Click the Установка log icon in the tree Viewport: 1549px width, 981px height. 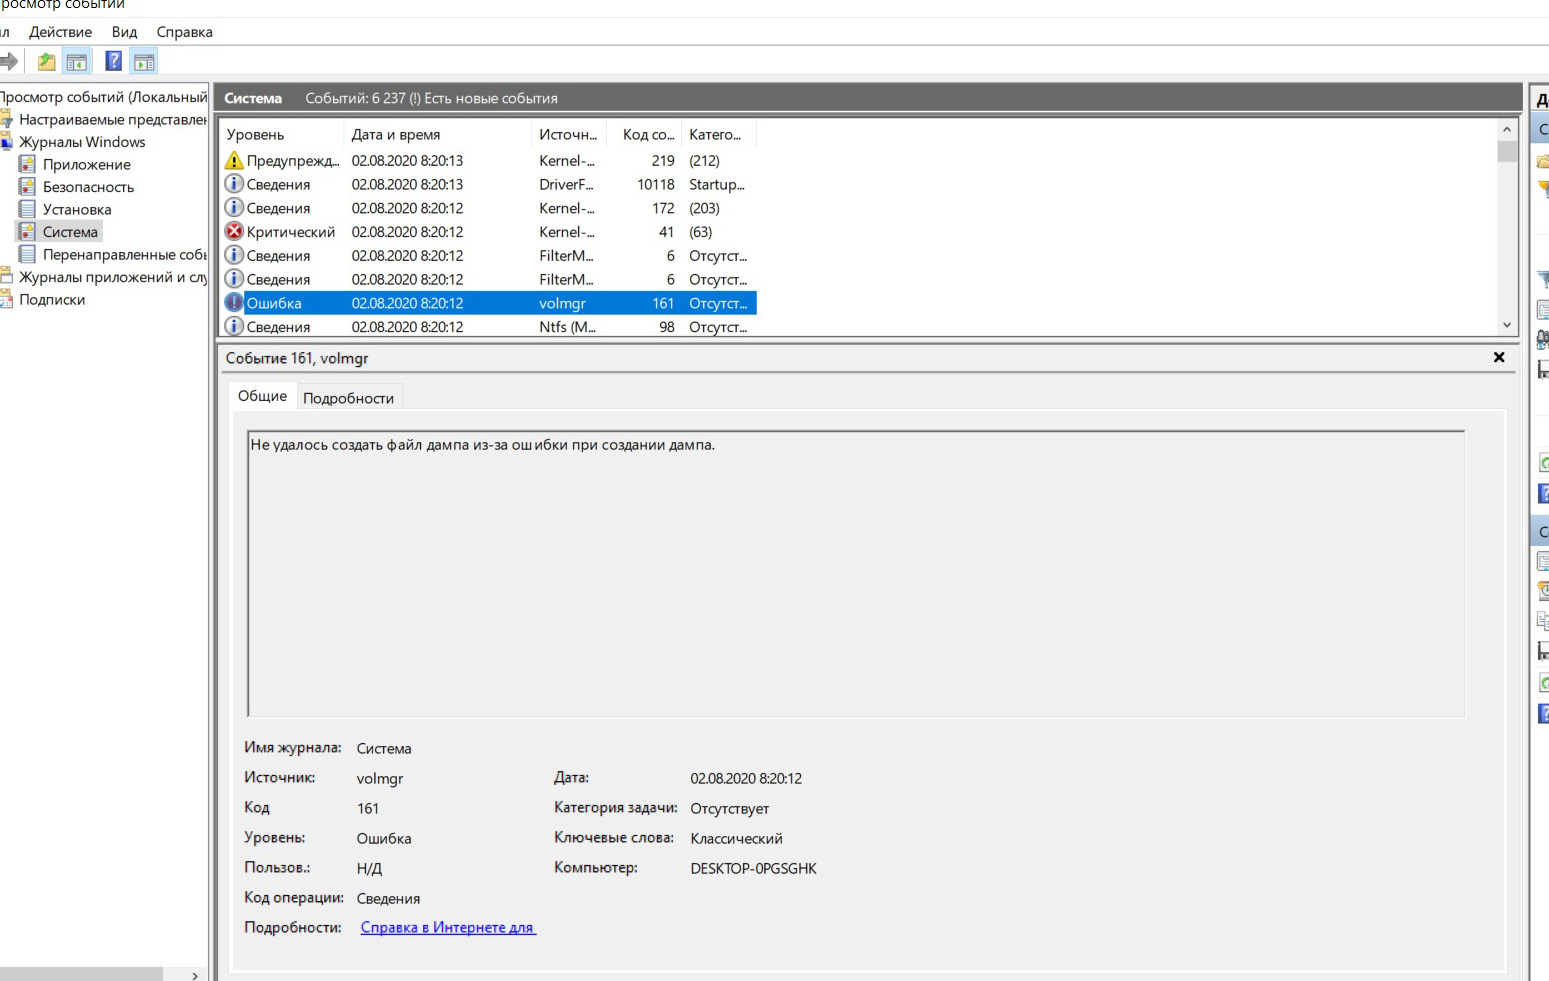pos(28,209)
